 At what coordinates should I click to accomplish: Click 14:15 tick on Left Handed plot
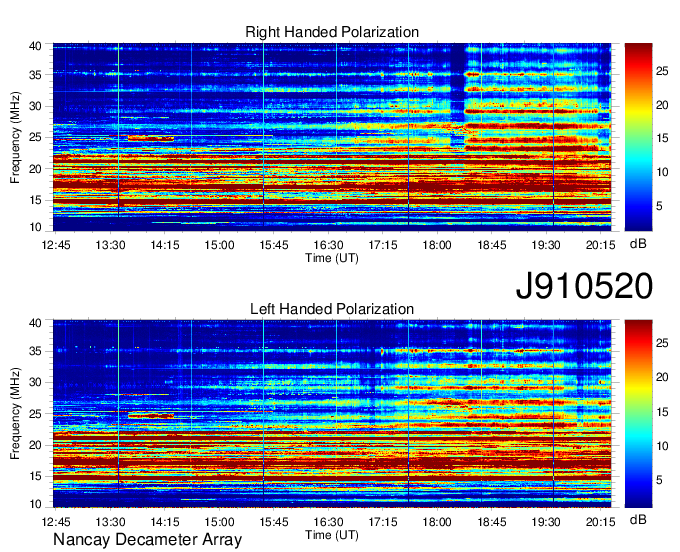coord(165,522)
